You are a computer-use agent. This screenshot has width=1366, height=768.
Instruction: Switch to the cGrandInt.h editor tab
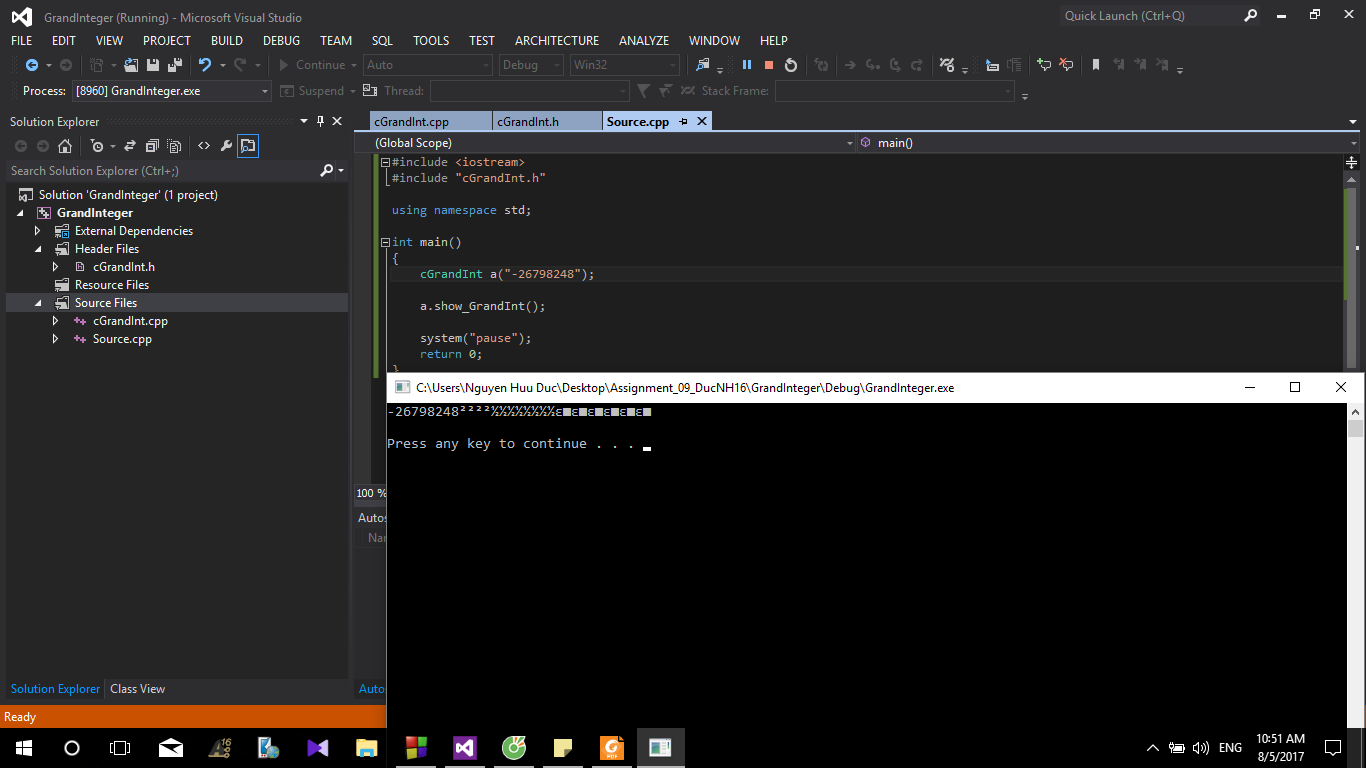pyautogui.click(x=528, y=121)
